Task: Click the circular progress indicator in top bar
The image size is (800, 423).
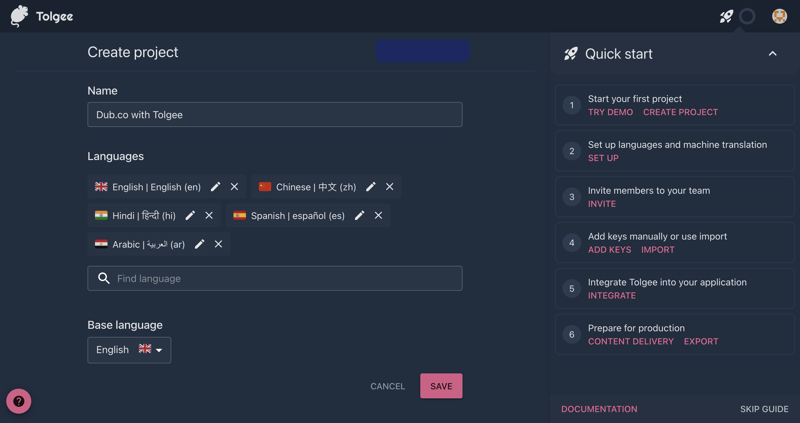Action: point(747,16)
